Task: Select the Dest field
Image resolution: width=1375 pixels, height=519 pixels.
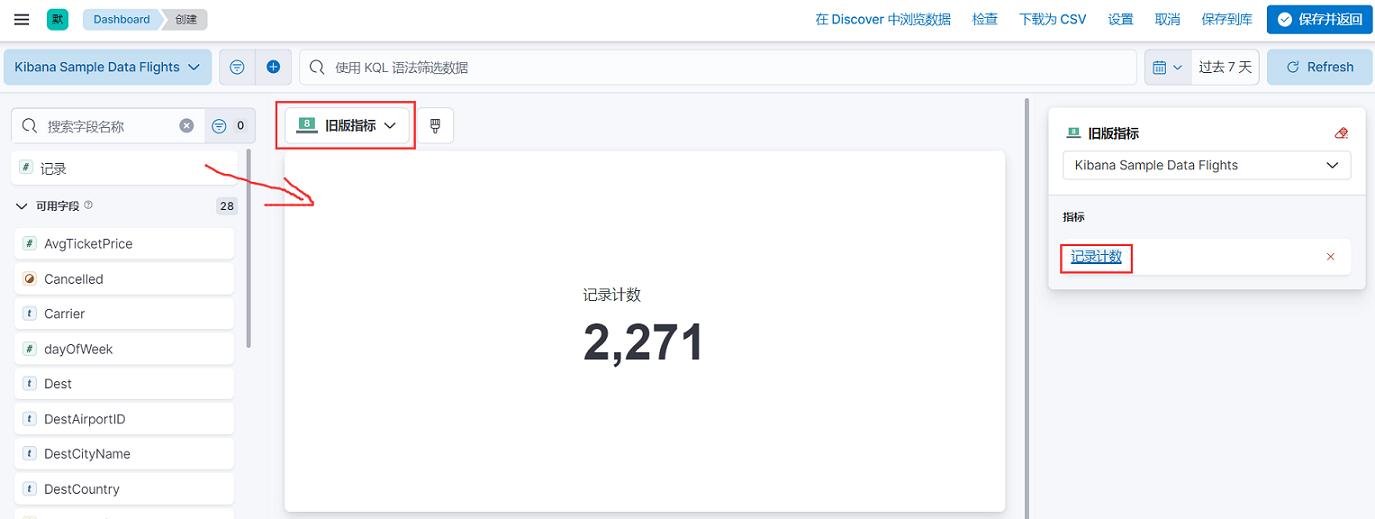Action: click(124, 384)
